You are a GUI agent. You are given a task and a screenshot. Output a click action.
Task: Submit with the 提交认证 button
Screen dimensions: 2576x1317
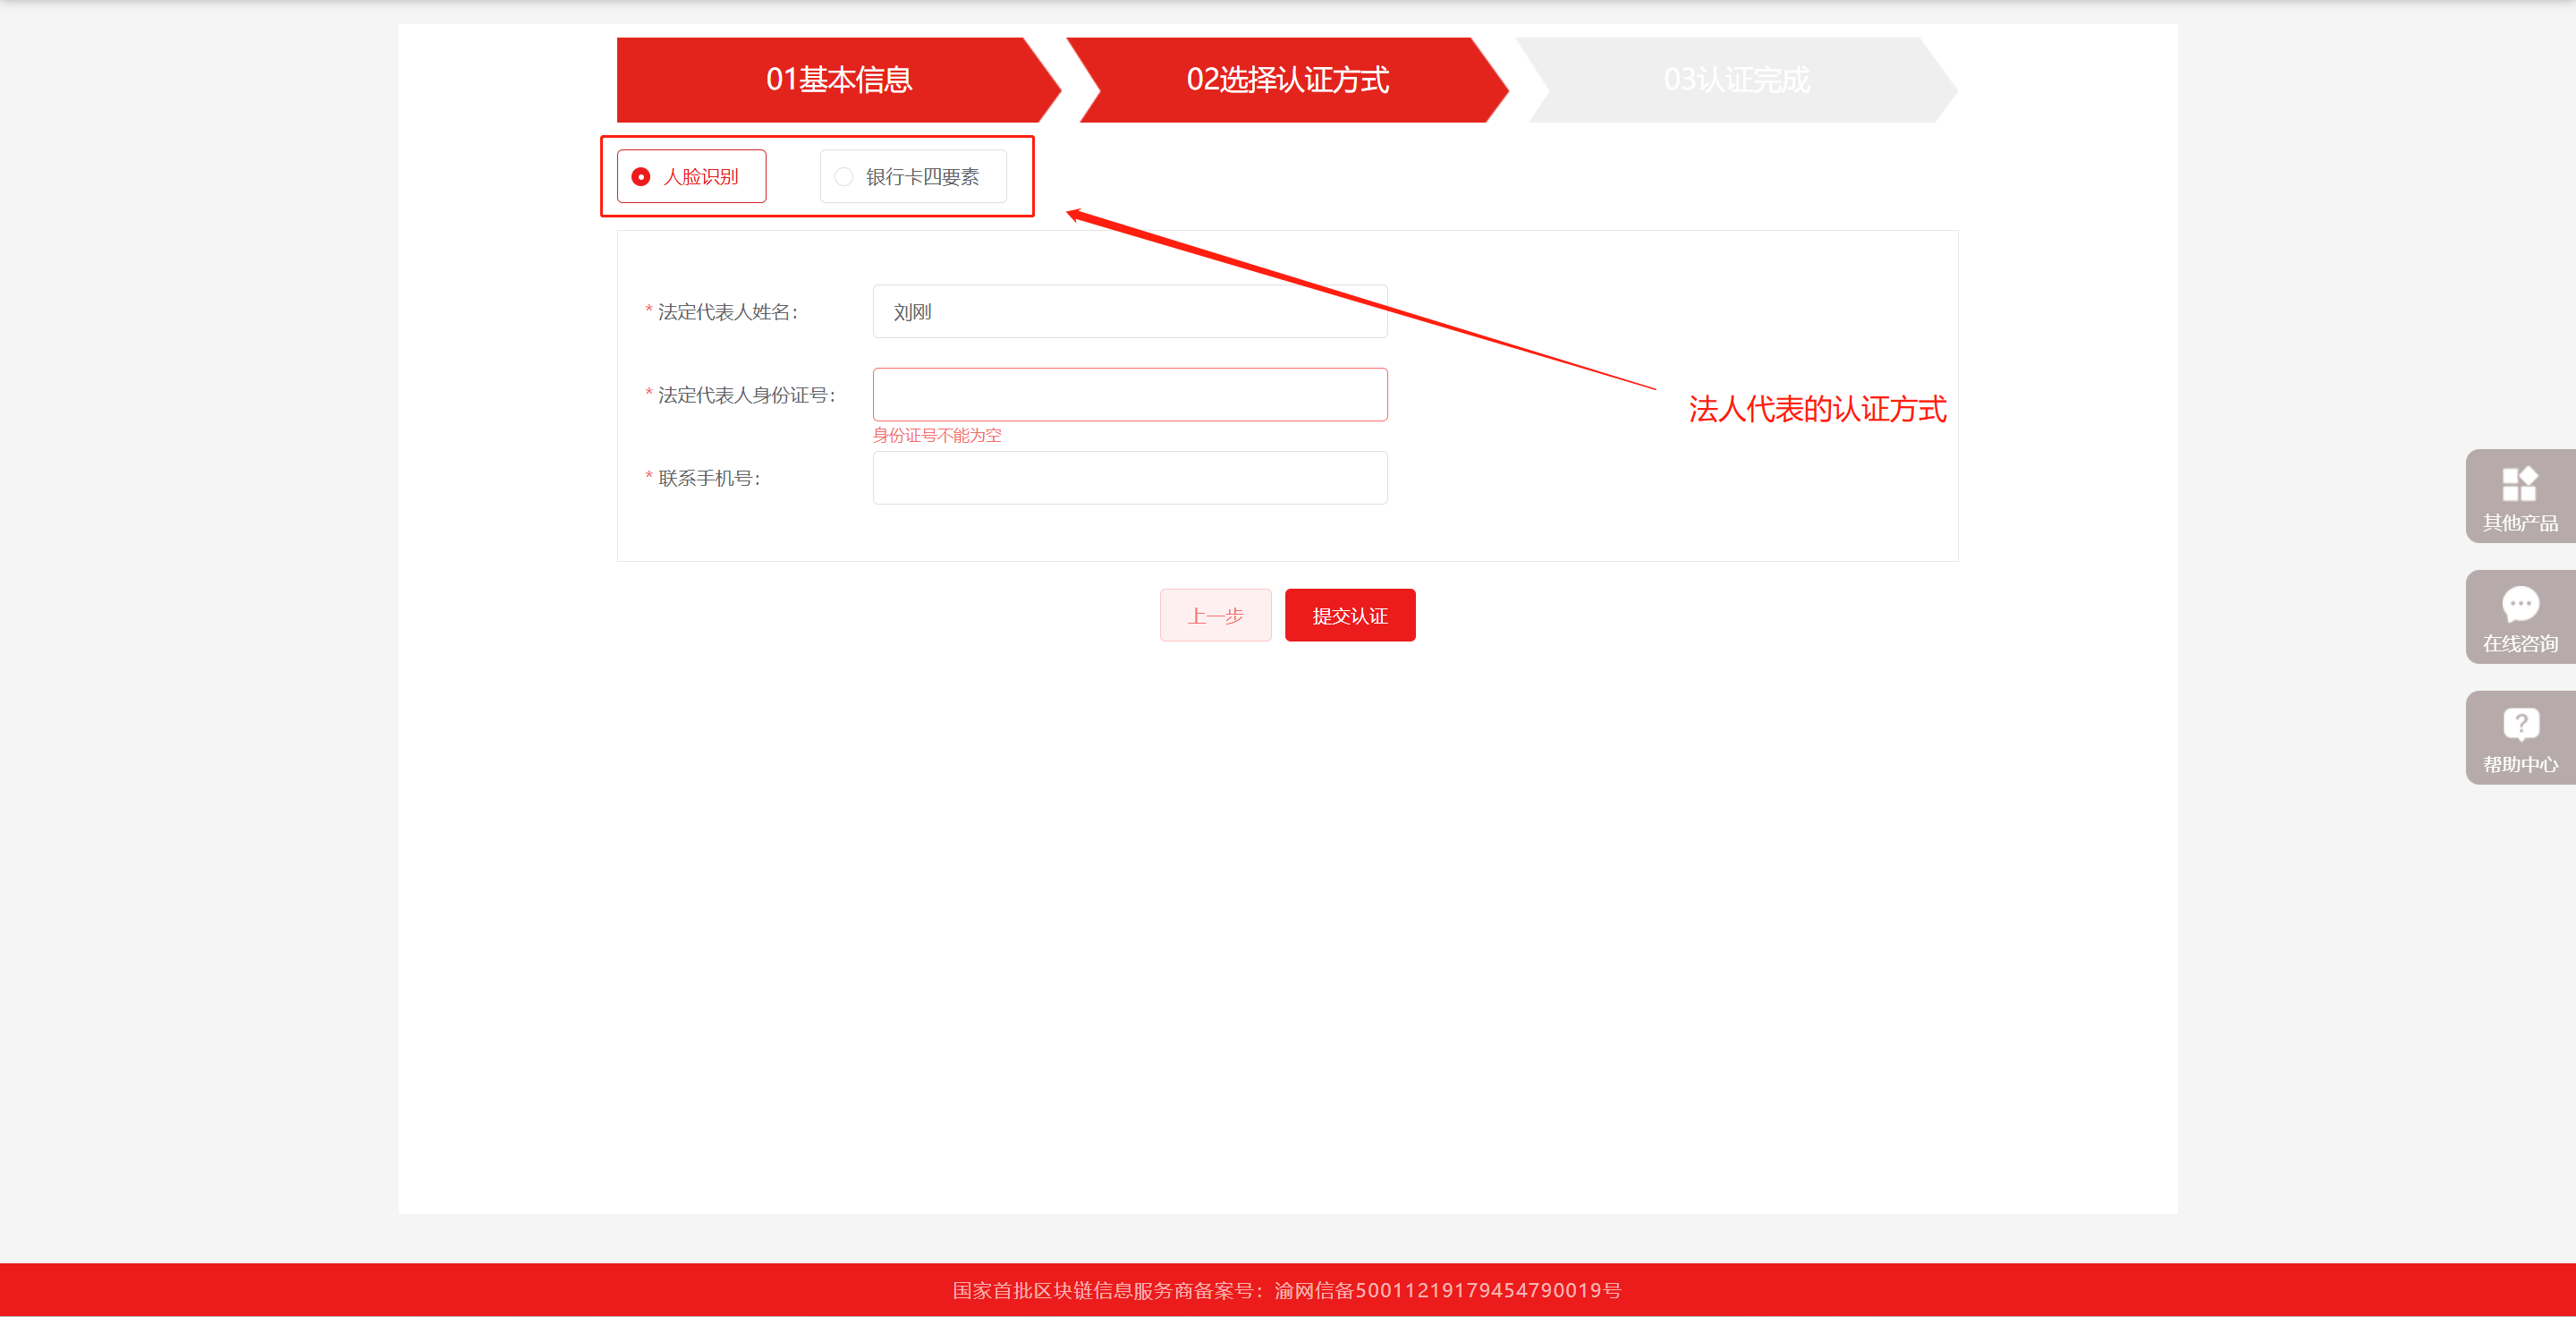pos(1349,616)
